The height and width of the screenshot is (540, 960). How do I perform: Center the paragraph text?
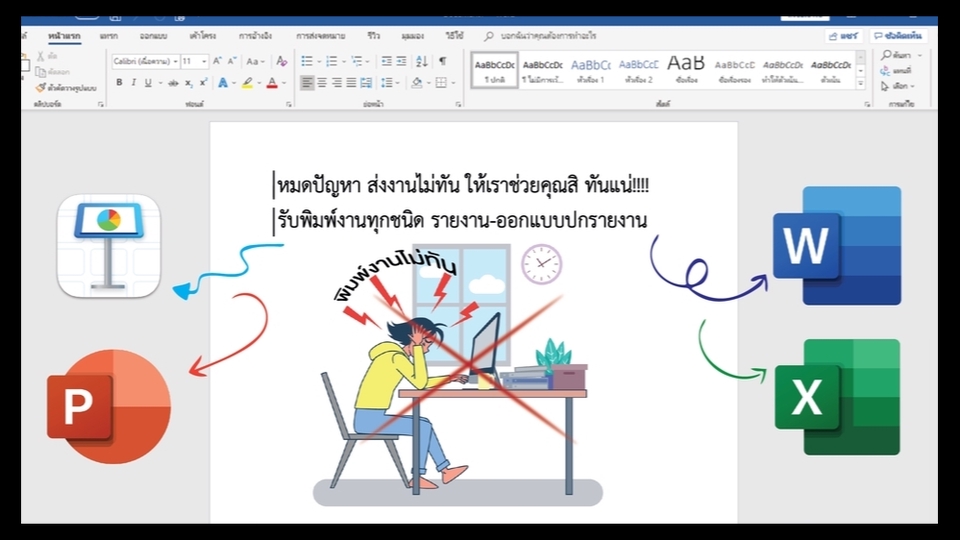[x=322, y=83]
